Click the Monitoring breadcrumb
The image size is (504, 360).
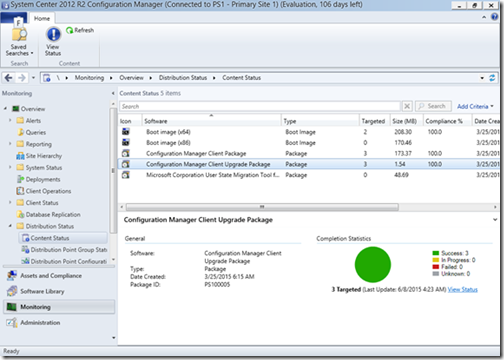coord(89,78)
